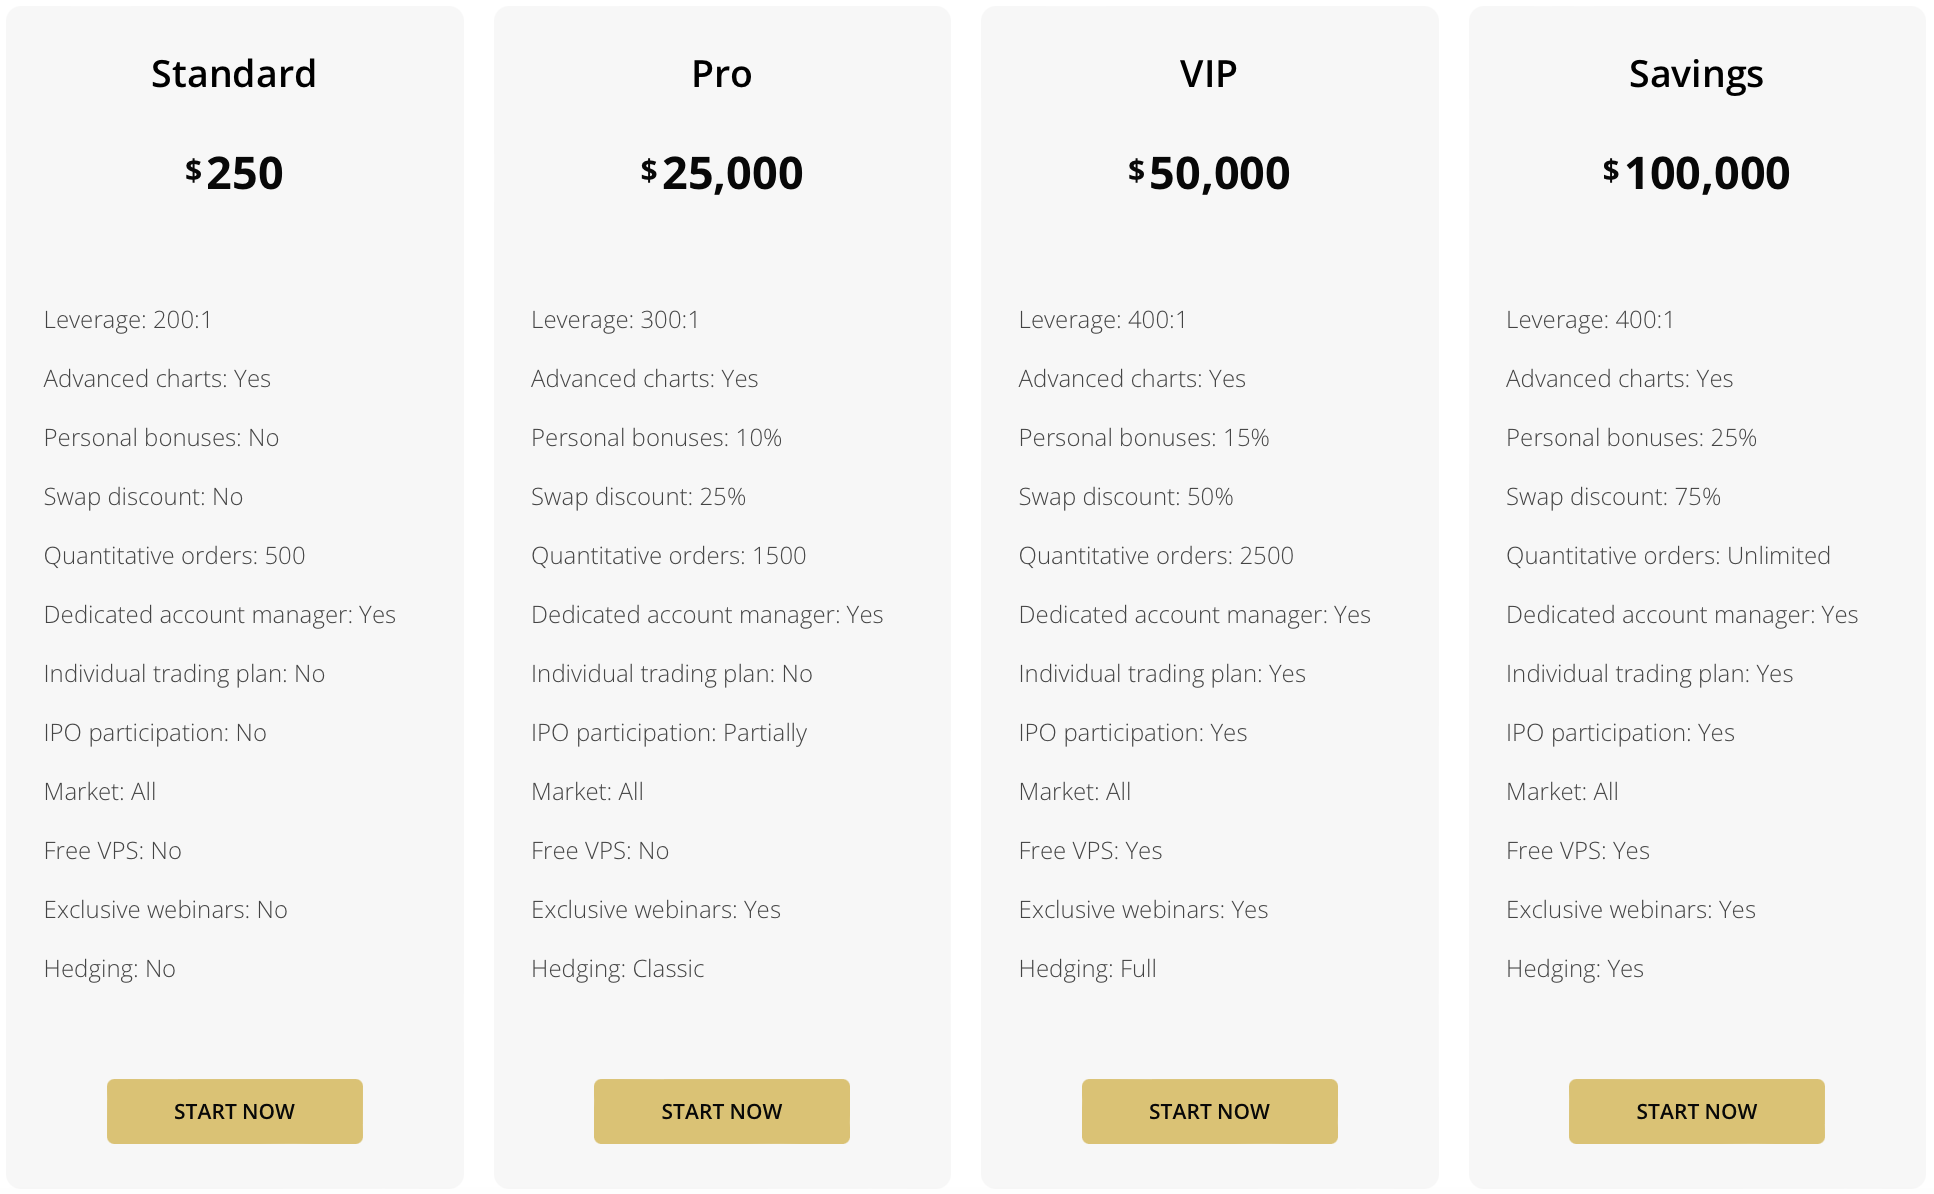Click START NOW under the Pro plan
The image size is (1934, 1194).
pos(721,1111)
